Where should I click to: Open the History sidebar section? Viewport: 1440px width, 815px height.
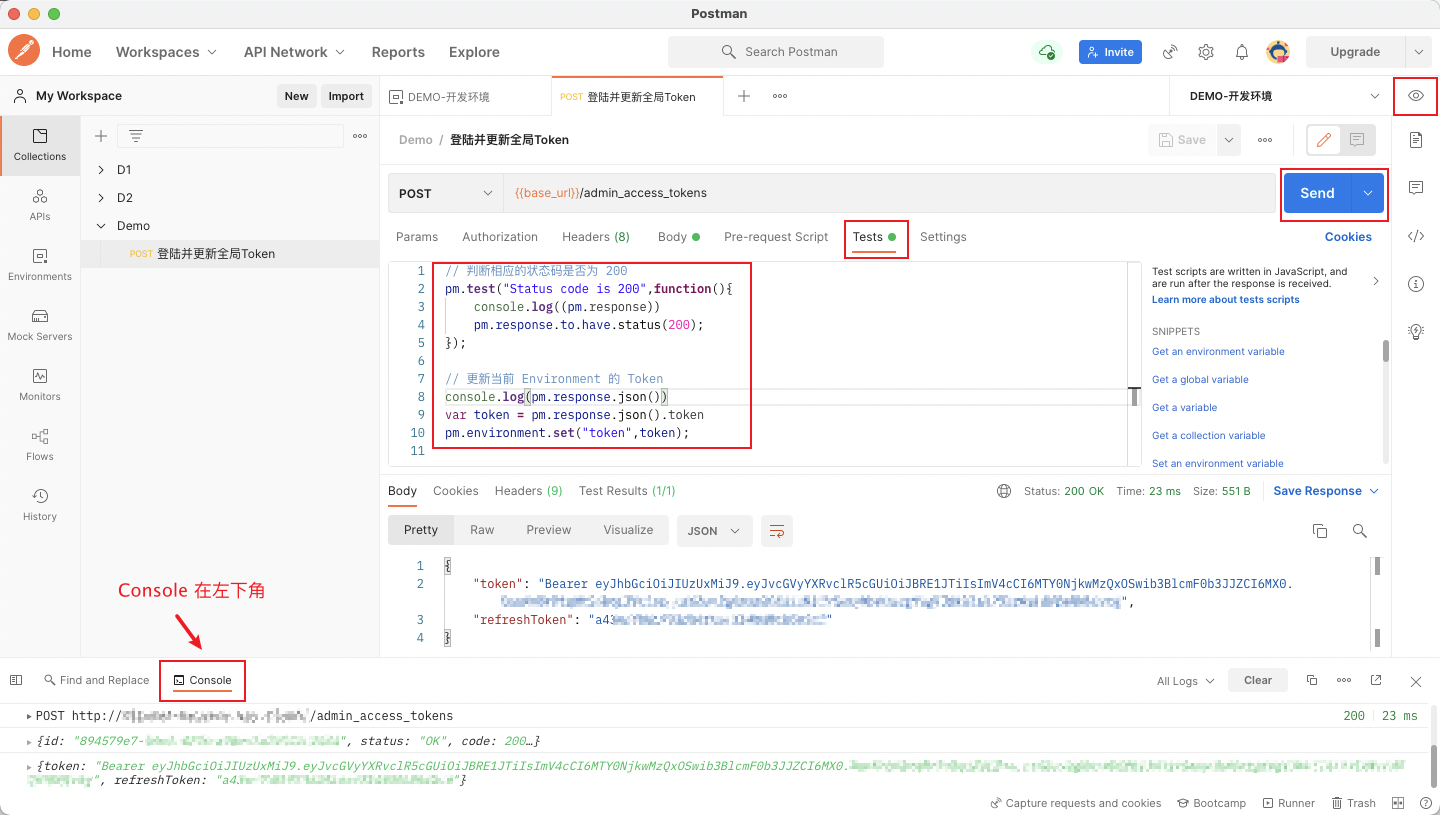pos(40,505)
